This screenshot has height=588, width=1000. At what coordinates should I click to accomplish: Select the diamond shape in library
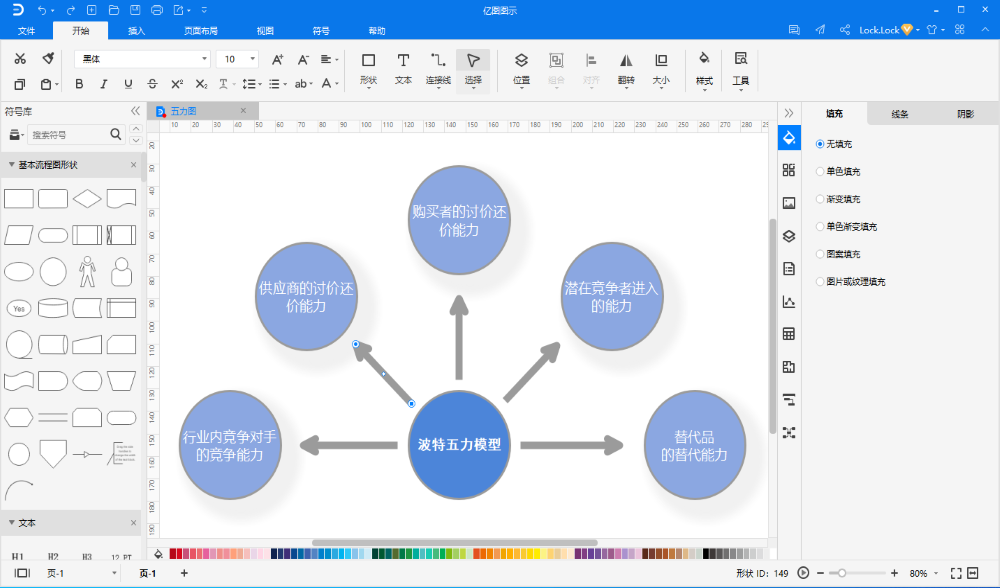point(87,199)
